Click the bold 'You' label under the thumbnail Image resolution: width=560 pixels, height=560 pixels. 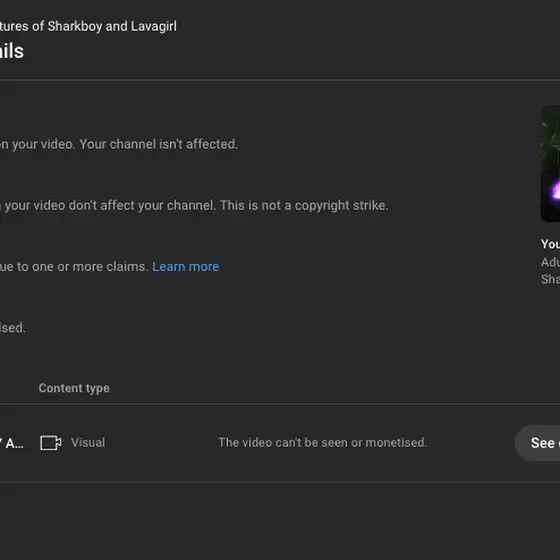(550, 244)
